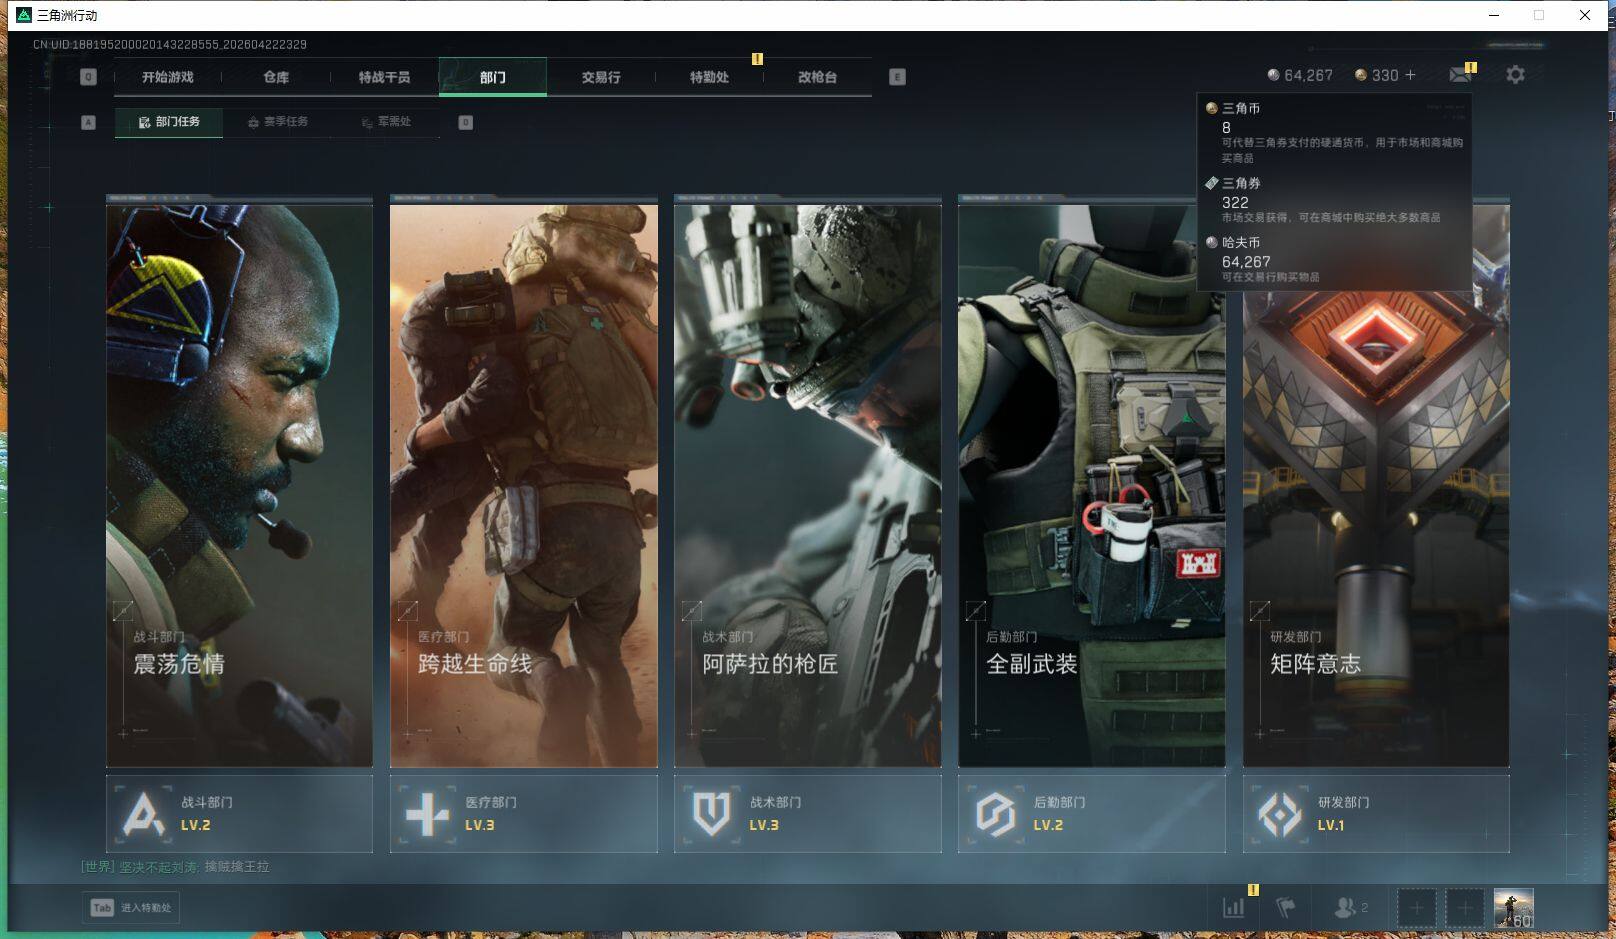This screenshot has height=939, width=1616.
Task: Switch to the 仓库 tab
Action: [x=276, y=77]
